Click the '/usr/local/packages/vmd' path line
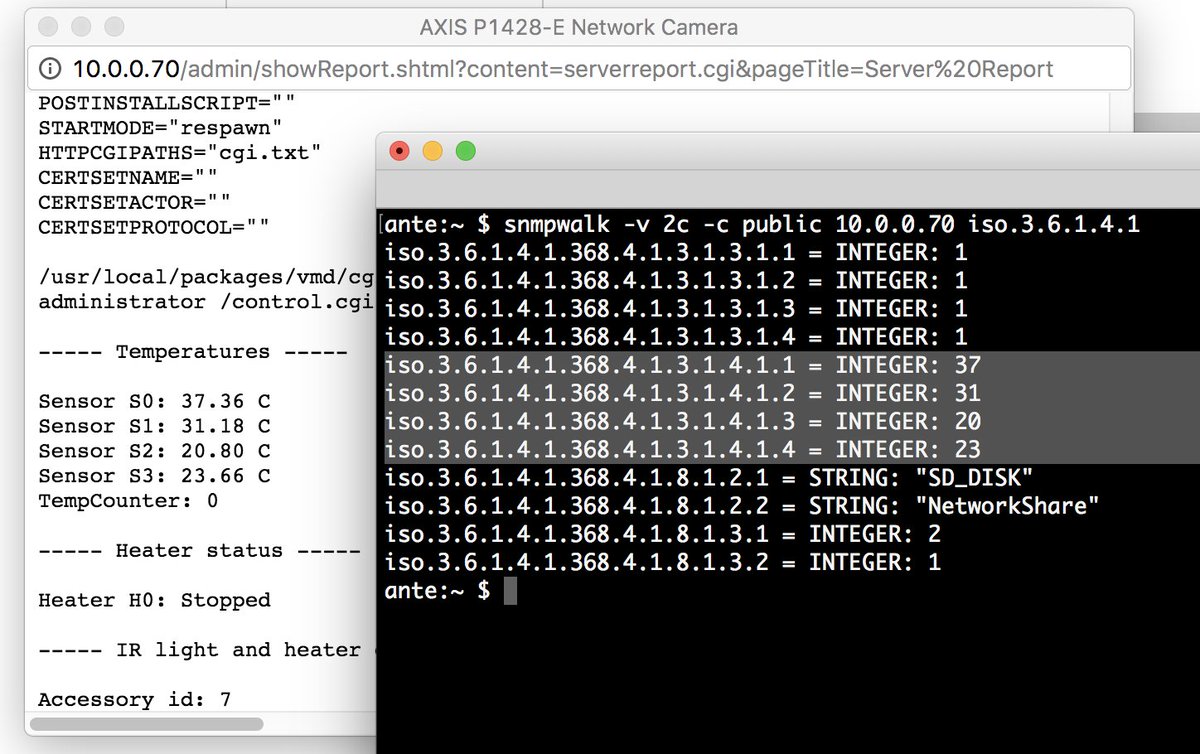The width and height of the screenshot is (1200, 754). point(206,277)
